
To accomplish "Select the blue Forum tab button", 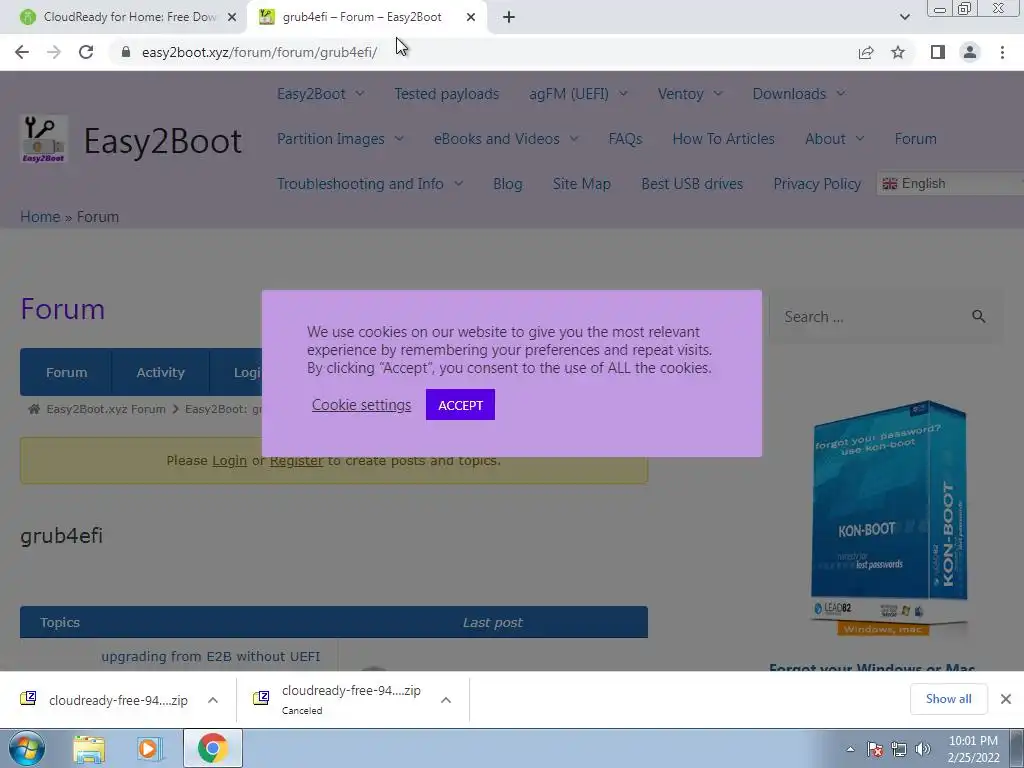I will 66,372.
